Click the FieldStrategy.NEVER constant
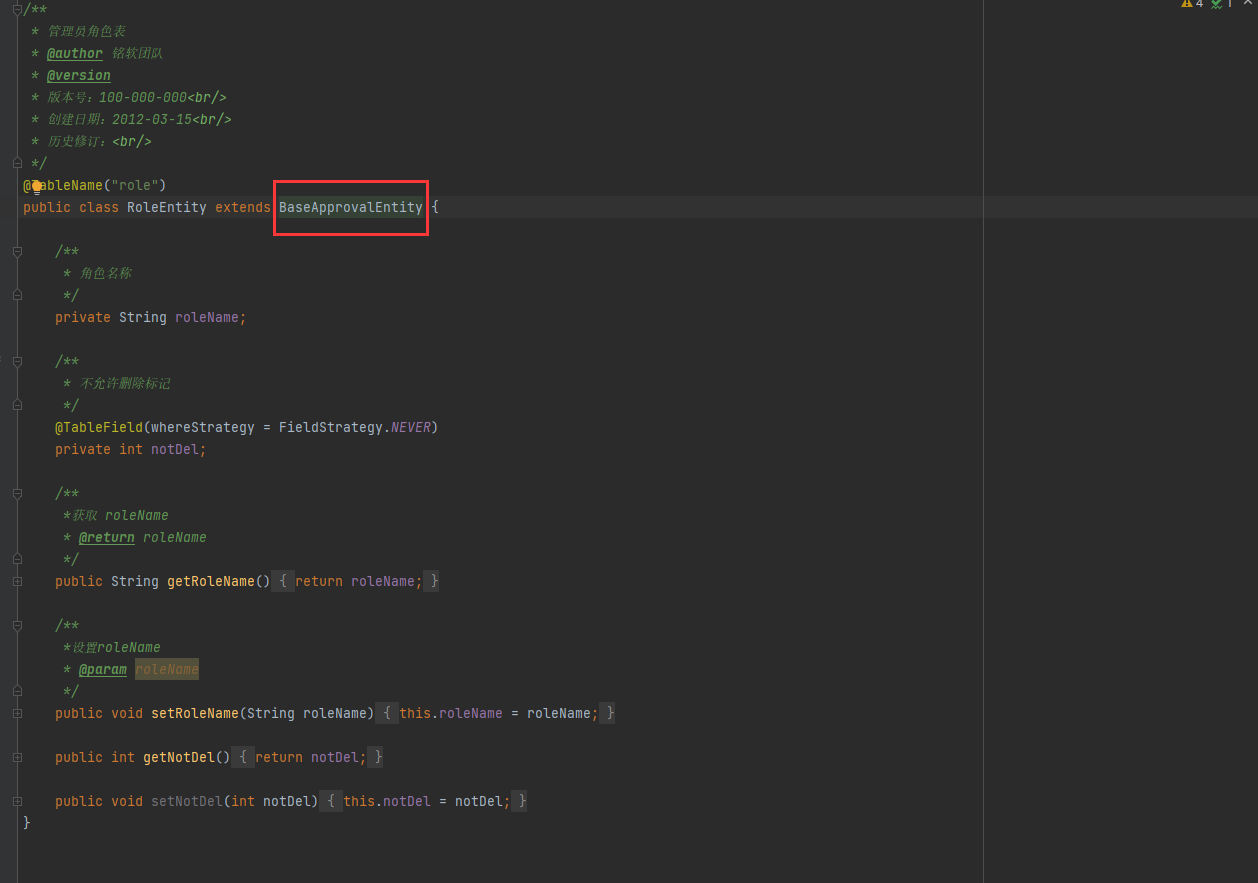The height and width of the screenshot is (883, 1258). point(410,427)
